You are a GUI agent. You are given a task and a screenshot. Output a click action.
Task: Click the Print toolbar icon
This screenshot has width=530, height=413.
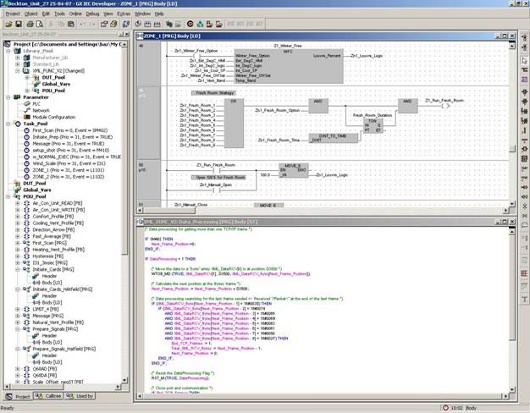coord(30,24)
